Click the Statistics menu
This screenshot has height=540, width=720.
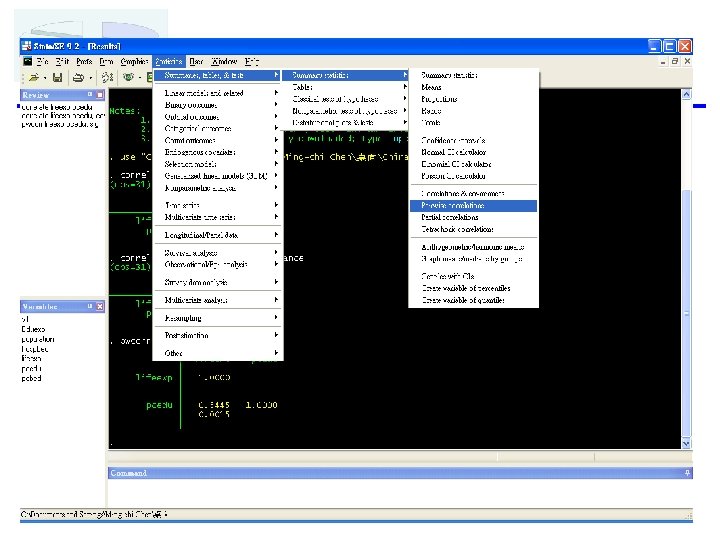(x=169, y=61)
